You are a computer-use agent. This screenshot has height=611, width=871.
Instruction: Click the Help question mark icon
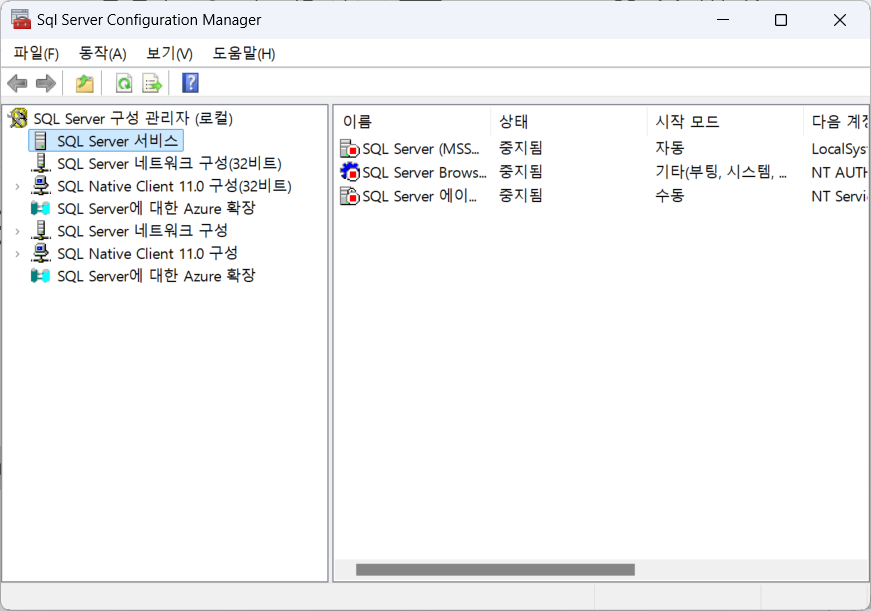pyautogui.click(x=190, y=83)
